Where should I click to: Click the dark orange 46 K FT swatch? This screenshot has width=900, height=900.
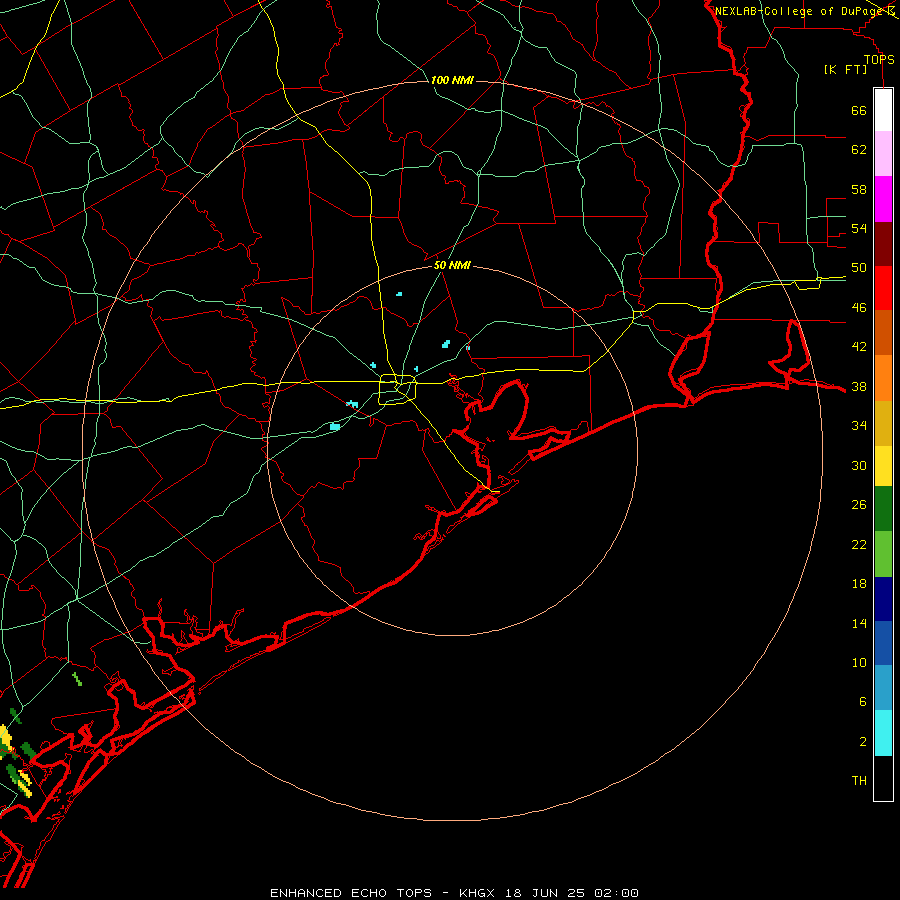(883, 332)
